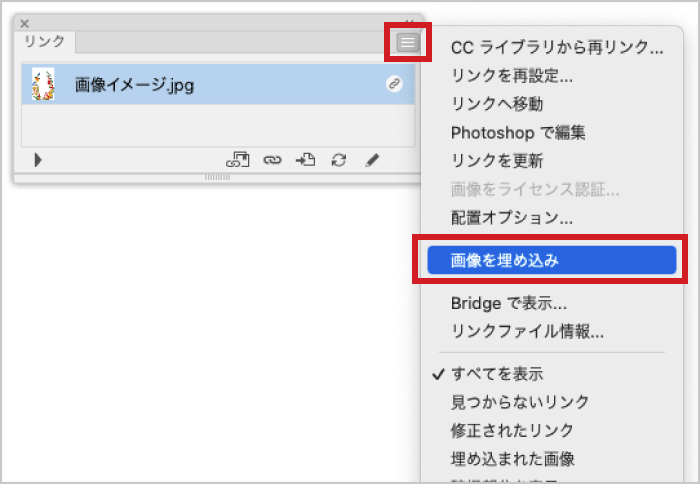This screenshot has width=700, height=484.
Task: Enable 見つからないリンク filter option
Action: point(519,402)
